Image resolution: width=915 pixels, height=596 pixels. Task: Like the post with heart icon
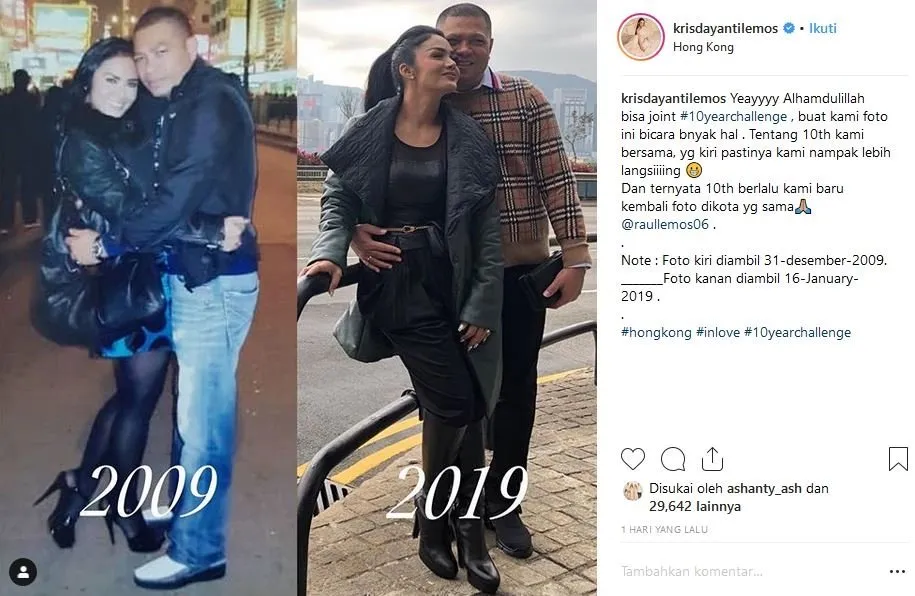pyautogui.click(x=633, y=459)
